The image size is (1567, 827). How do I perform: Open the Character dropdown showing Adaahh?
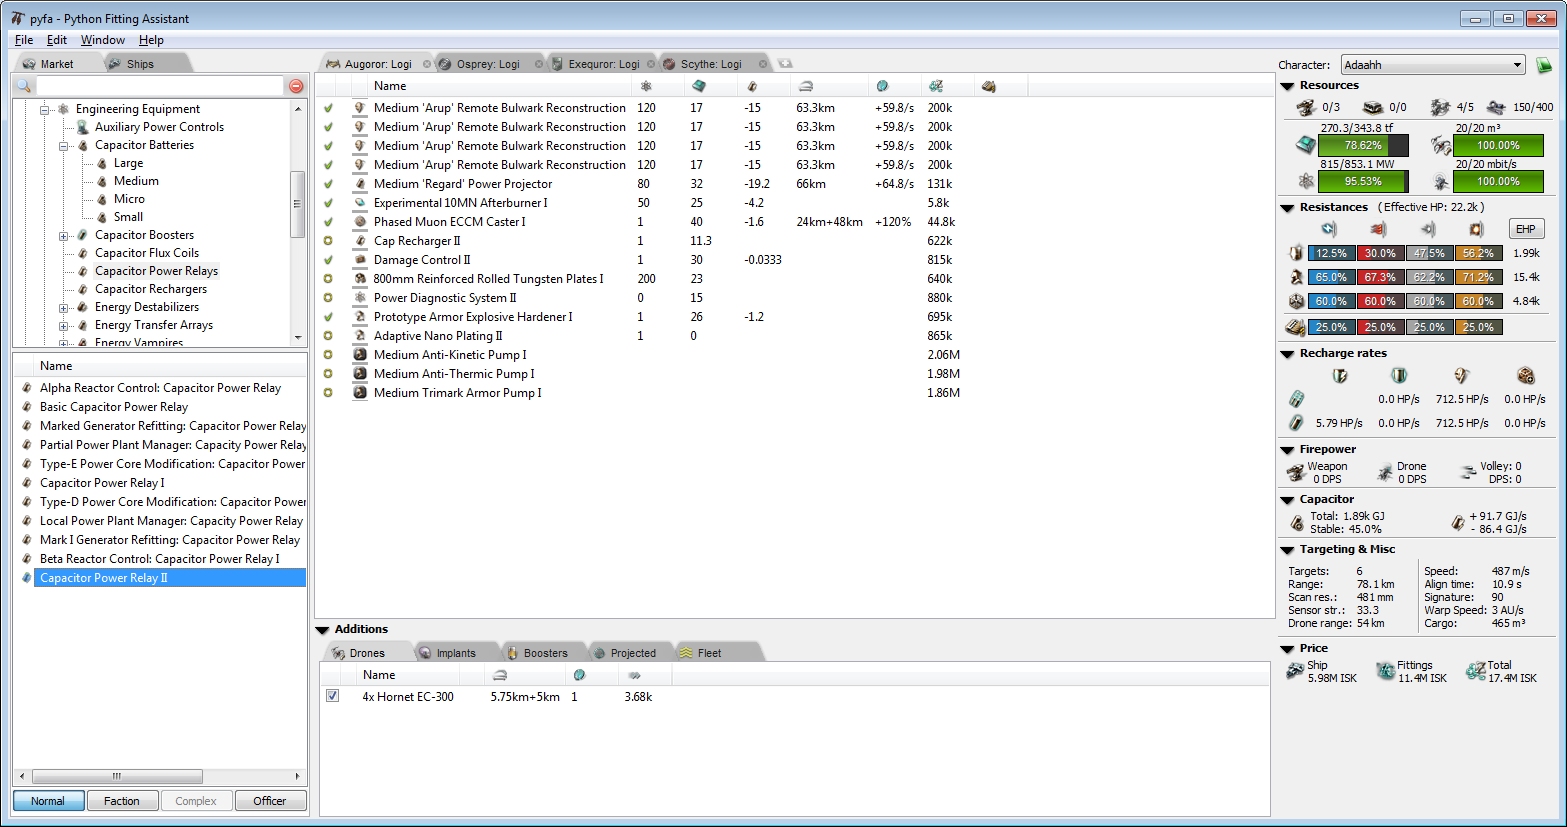pyautogui.click(x=1433, y=65)
